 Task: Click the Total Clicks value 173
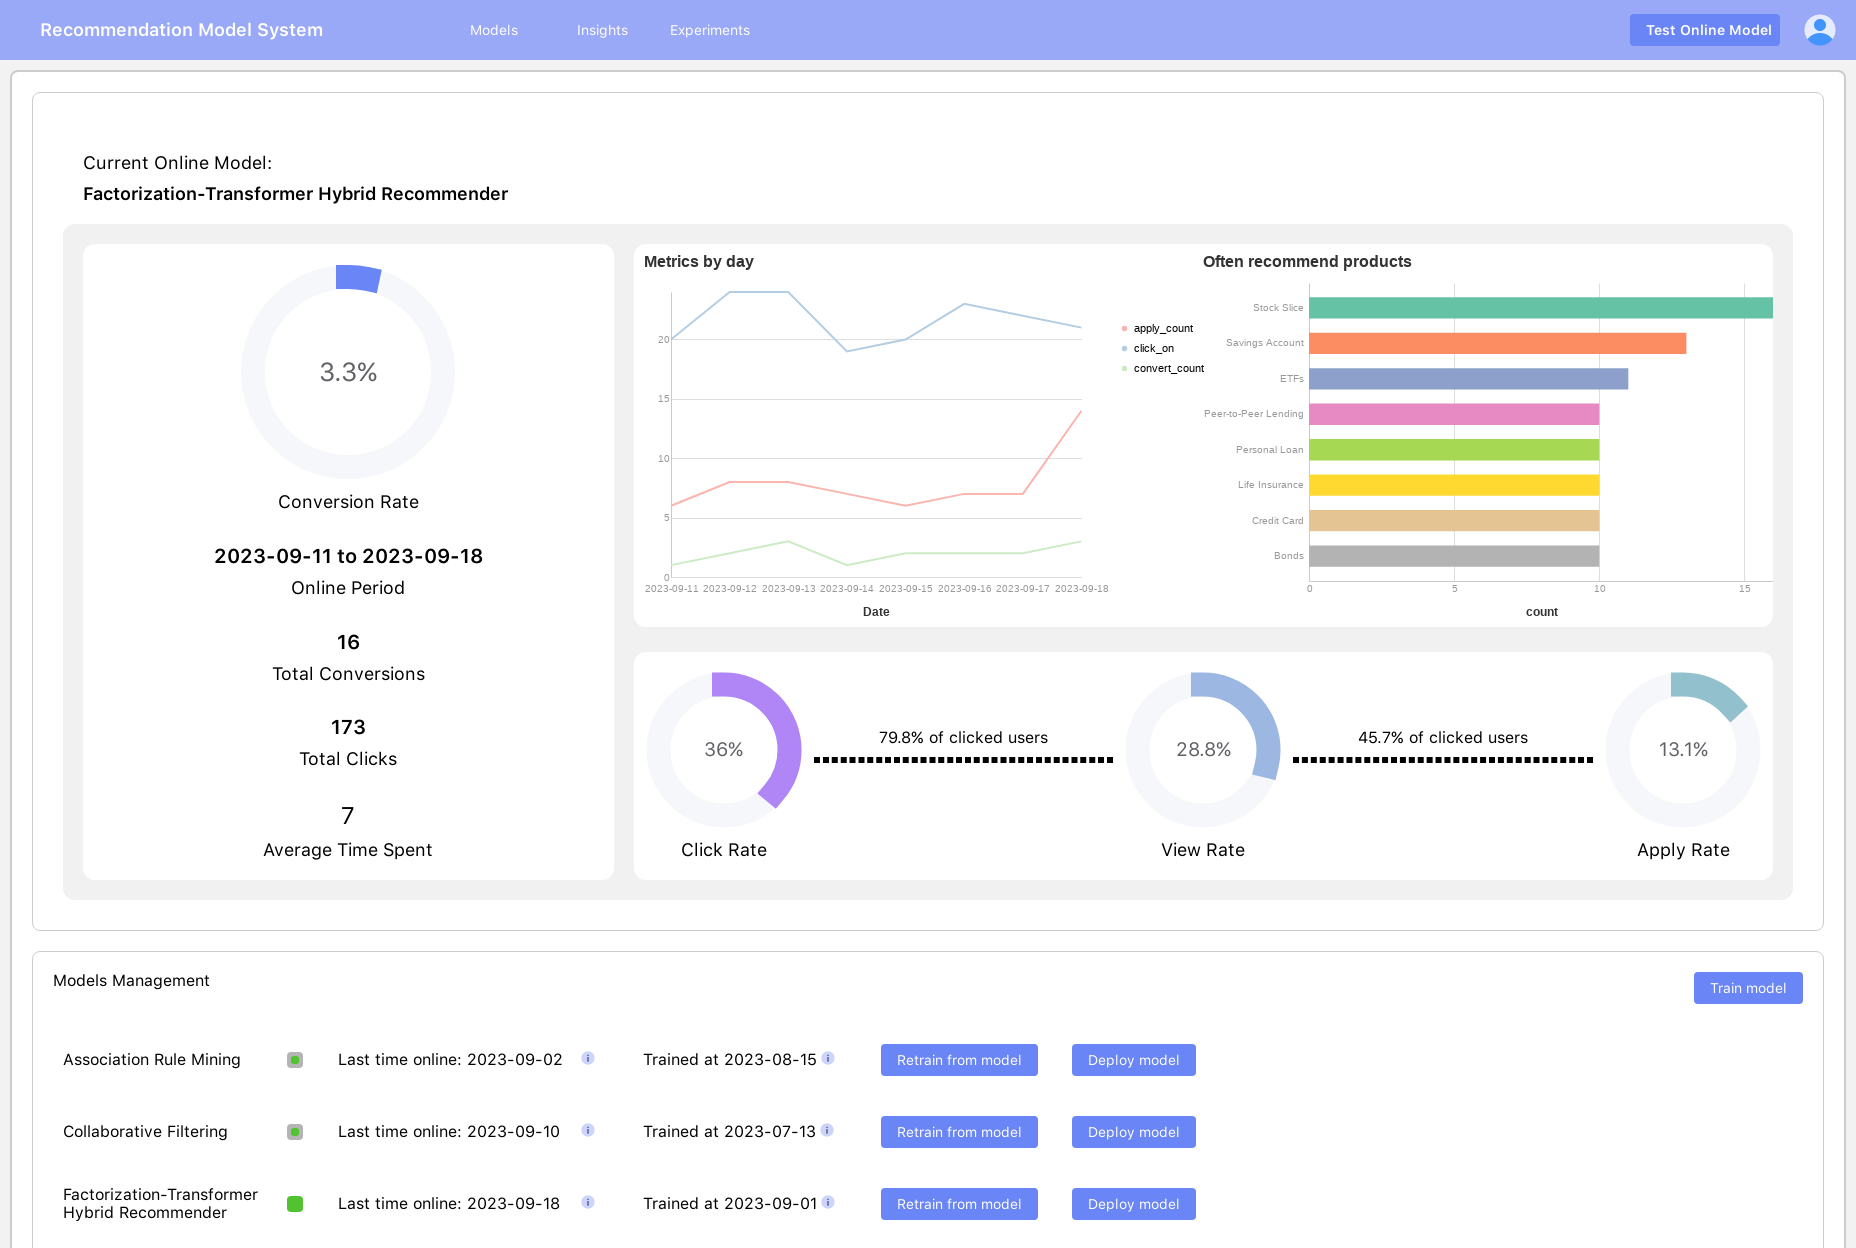[x=348, y=727]
